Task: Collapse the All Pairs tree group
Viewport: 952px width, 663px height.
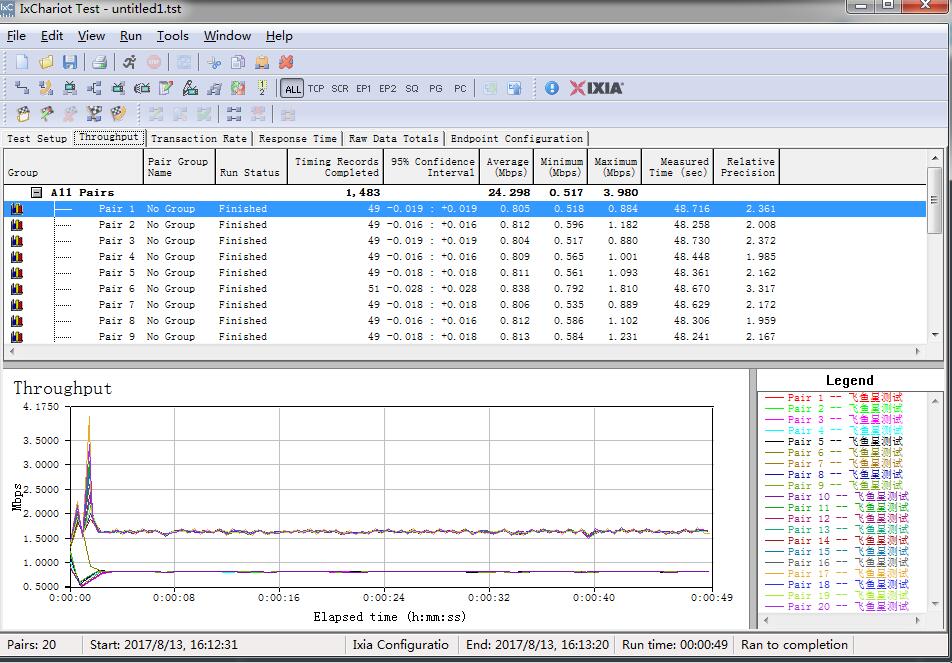Action: click(x=36, y=192)
